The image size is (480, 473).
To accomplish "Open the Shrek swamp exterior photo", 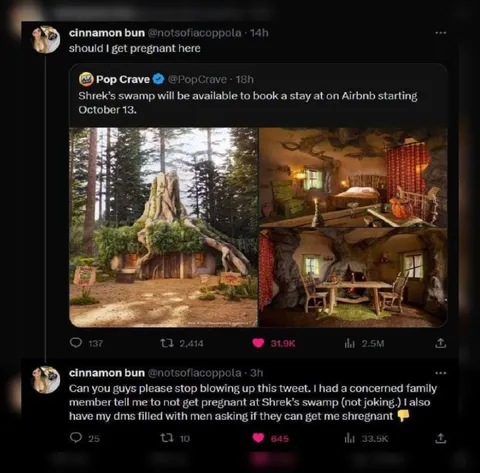I will coord(163,227).
